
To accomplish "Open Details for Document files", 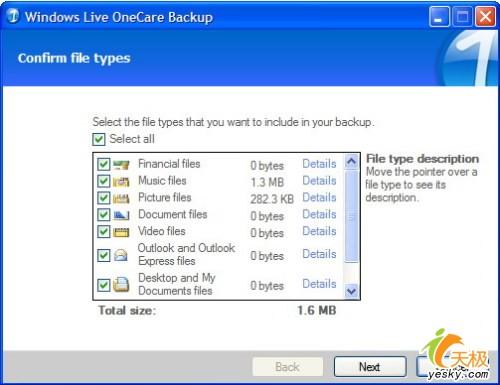I will click(319, 214).
